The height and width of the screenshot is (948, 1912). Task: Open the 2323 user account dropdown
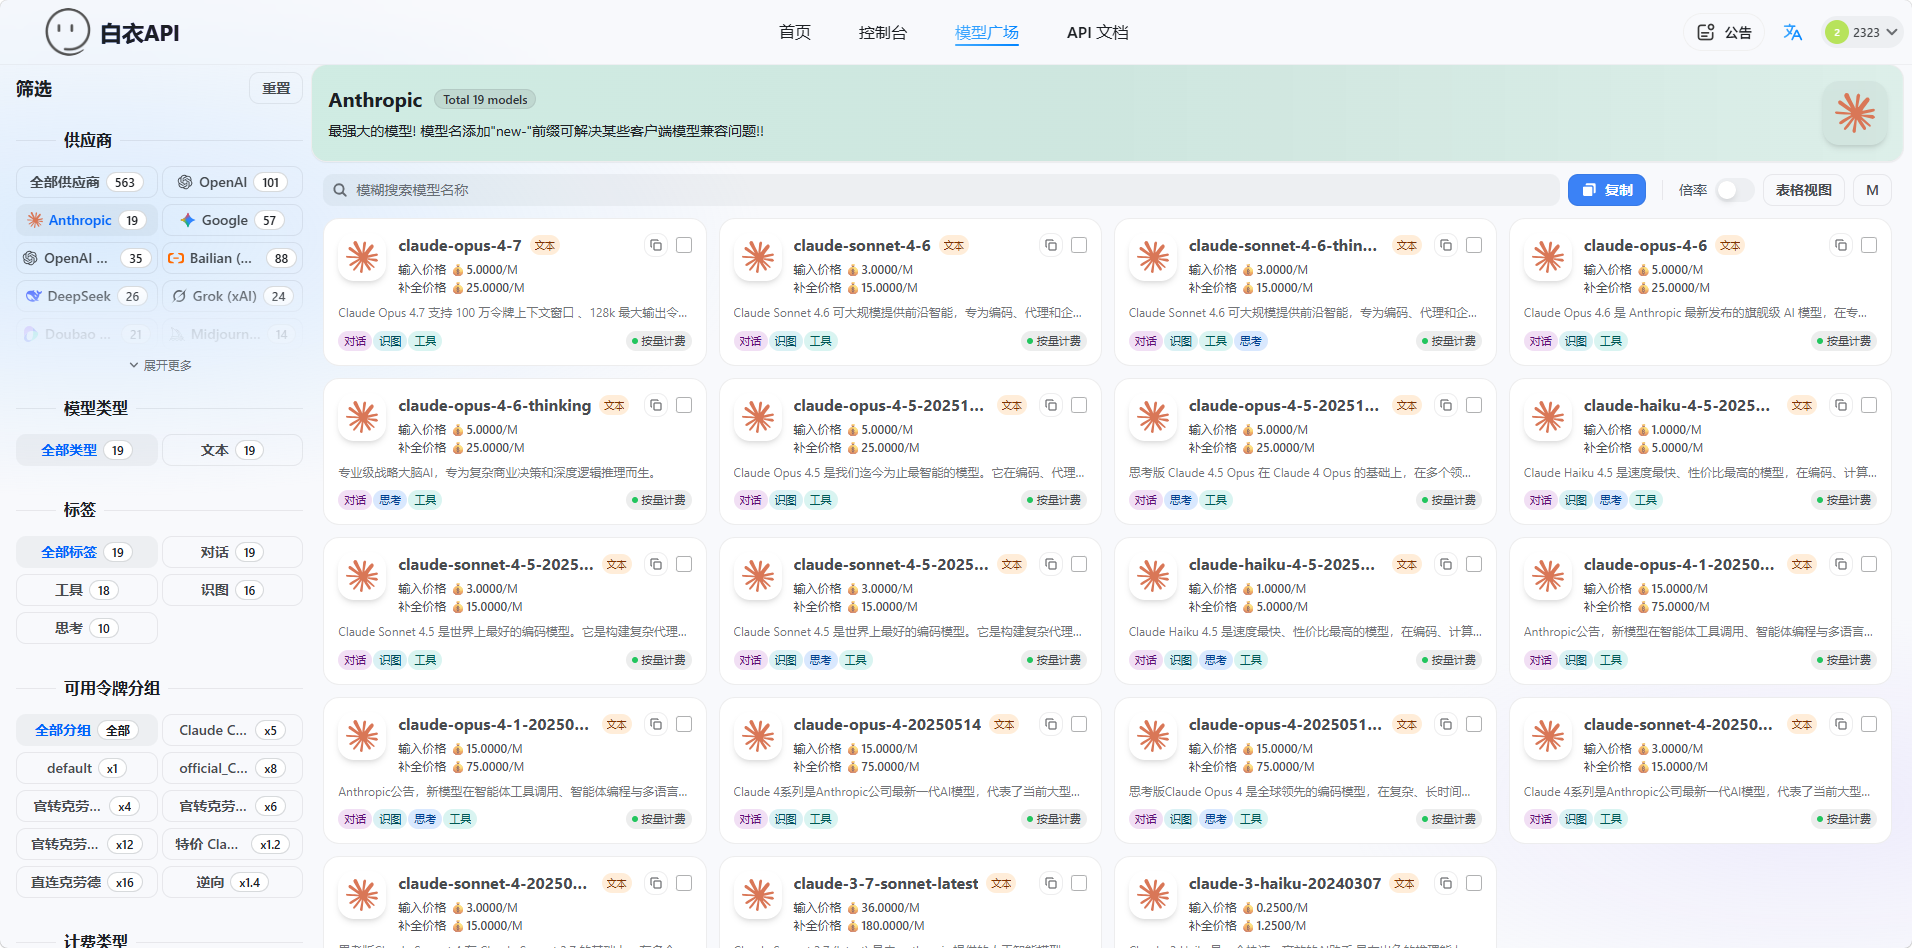1862,32
